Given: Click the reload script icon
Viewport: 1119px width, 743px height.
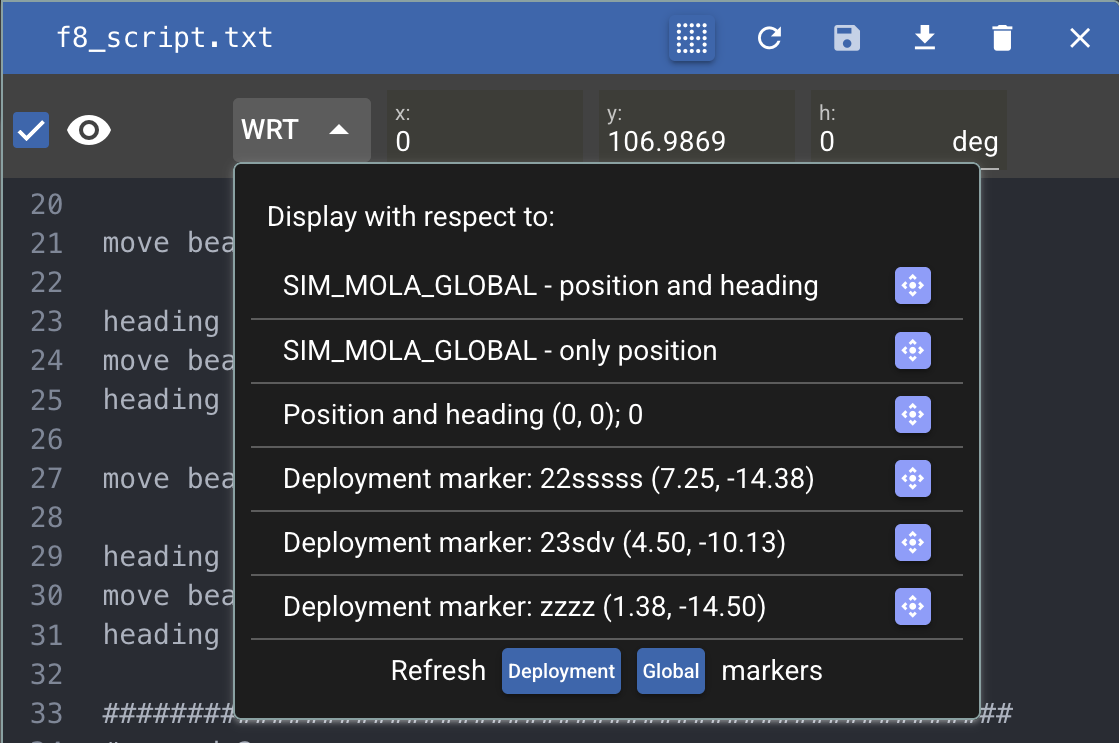Looking at the screenshot, I should coord(769,39).
